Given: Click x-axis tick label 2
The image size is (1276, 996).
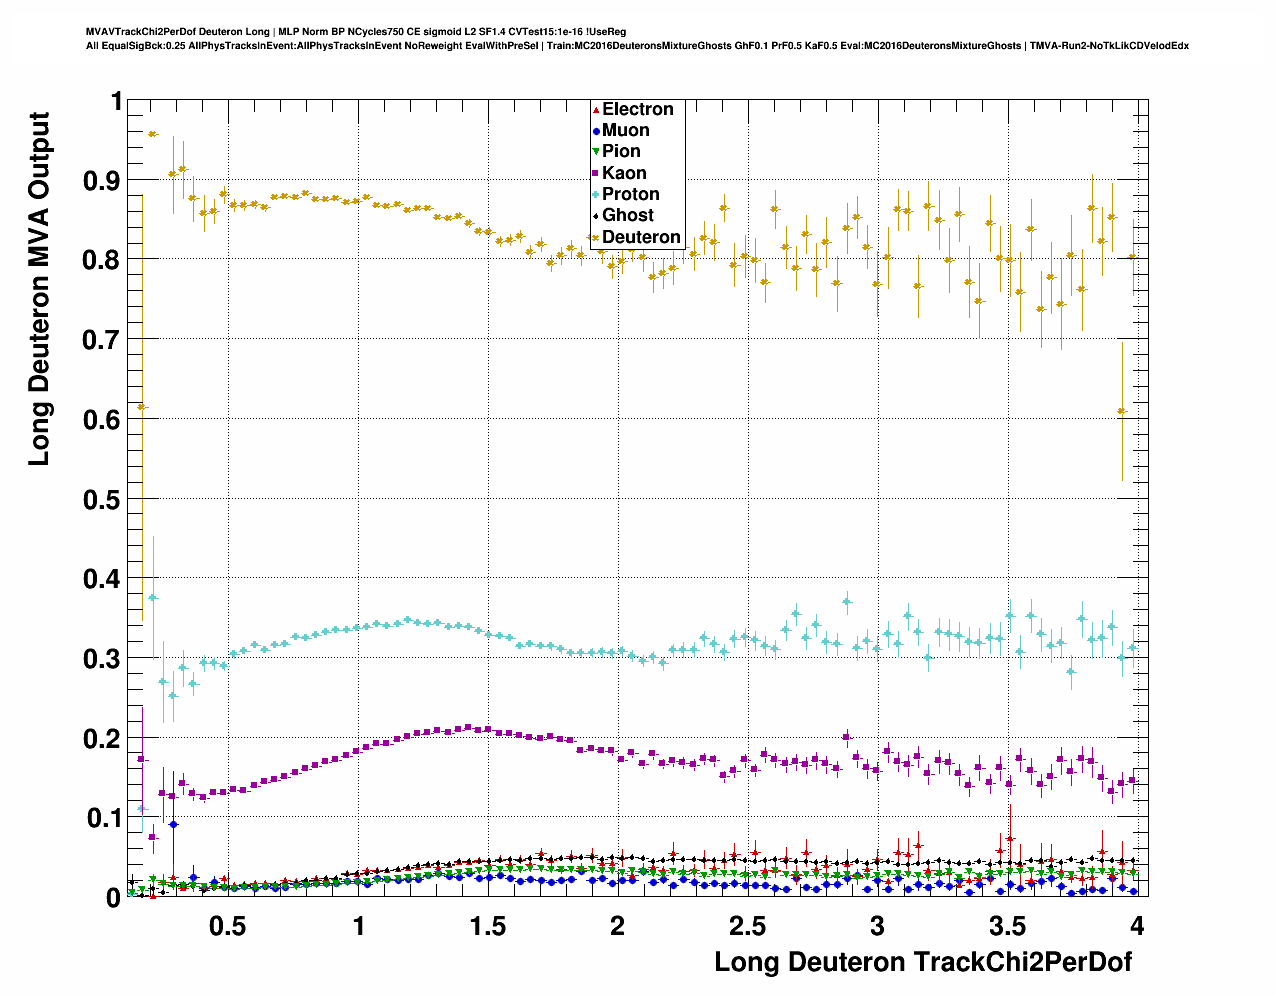Looking at the screenshot, I should coord(617,926).
